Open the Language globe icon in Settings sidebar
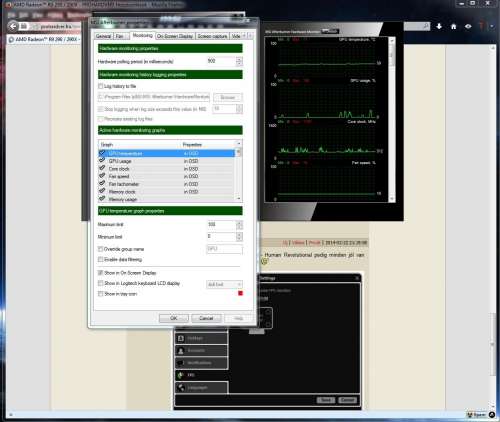This screenshot has height=422, width=500. click(181, 387)
